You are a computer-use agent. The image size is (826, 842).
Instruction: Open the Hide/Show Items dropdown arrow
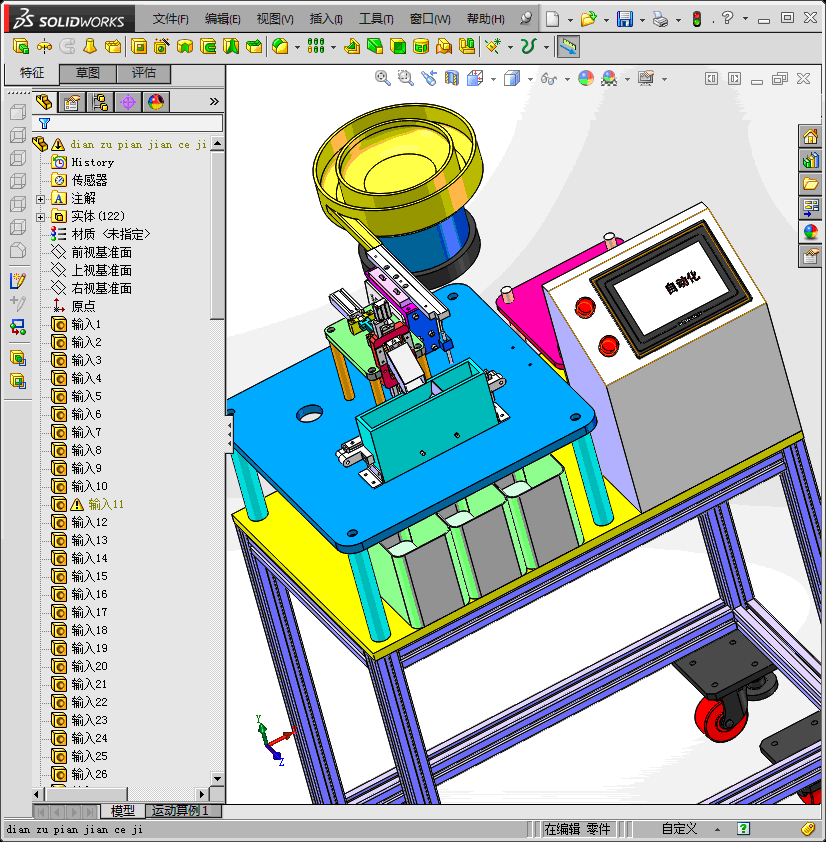[567, 79]
